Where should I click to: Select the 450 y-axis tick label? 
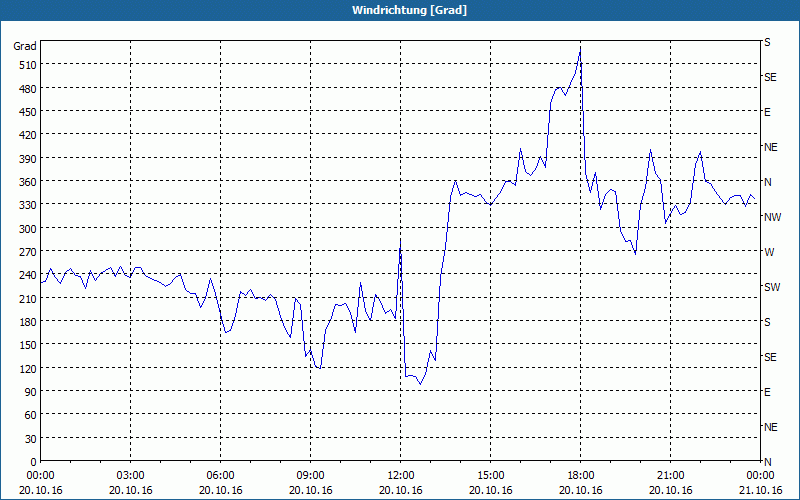(x=28, y=112)
